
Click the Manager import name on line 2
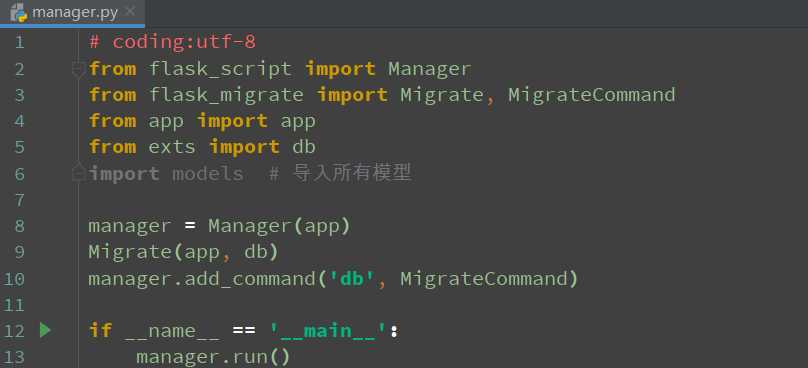click(429, 69)
